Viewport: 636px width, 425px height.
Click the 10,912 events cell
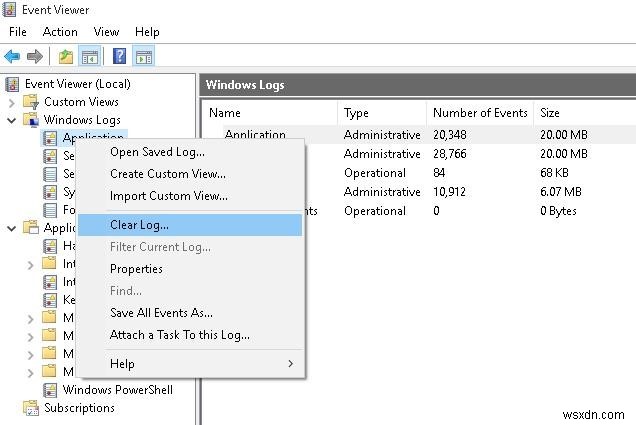tap(449, 192)
